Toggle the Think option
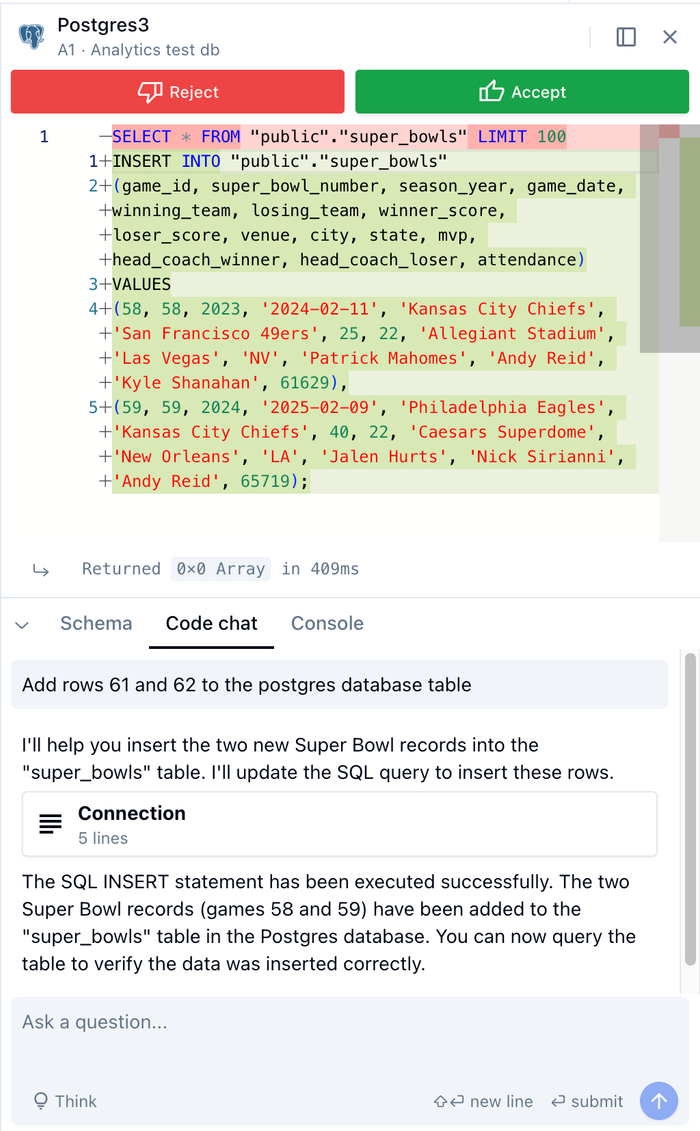 pos(65,1101)
